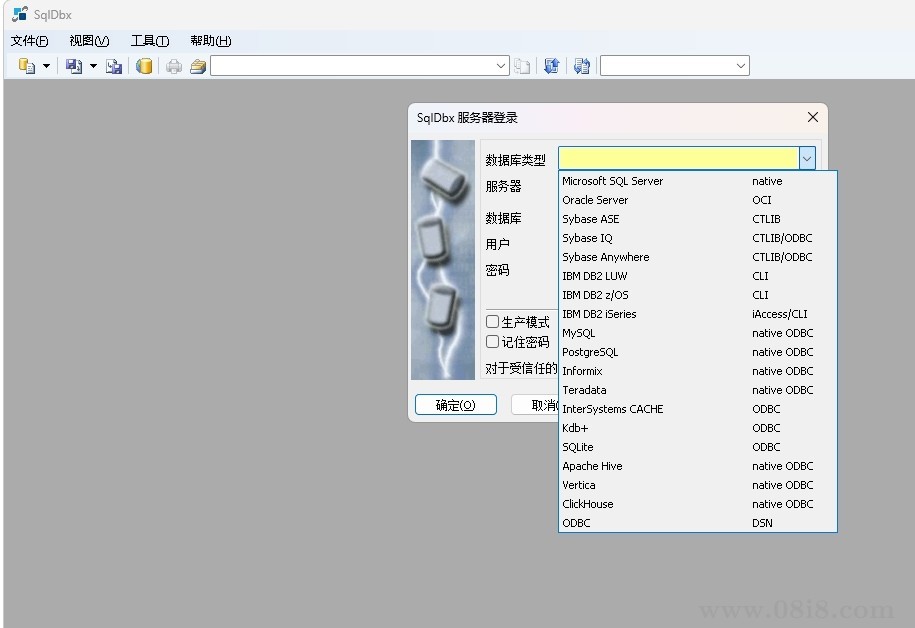Check the 记住密码 option
The image size is (915, 628).
[x=492, y=340]
